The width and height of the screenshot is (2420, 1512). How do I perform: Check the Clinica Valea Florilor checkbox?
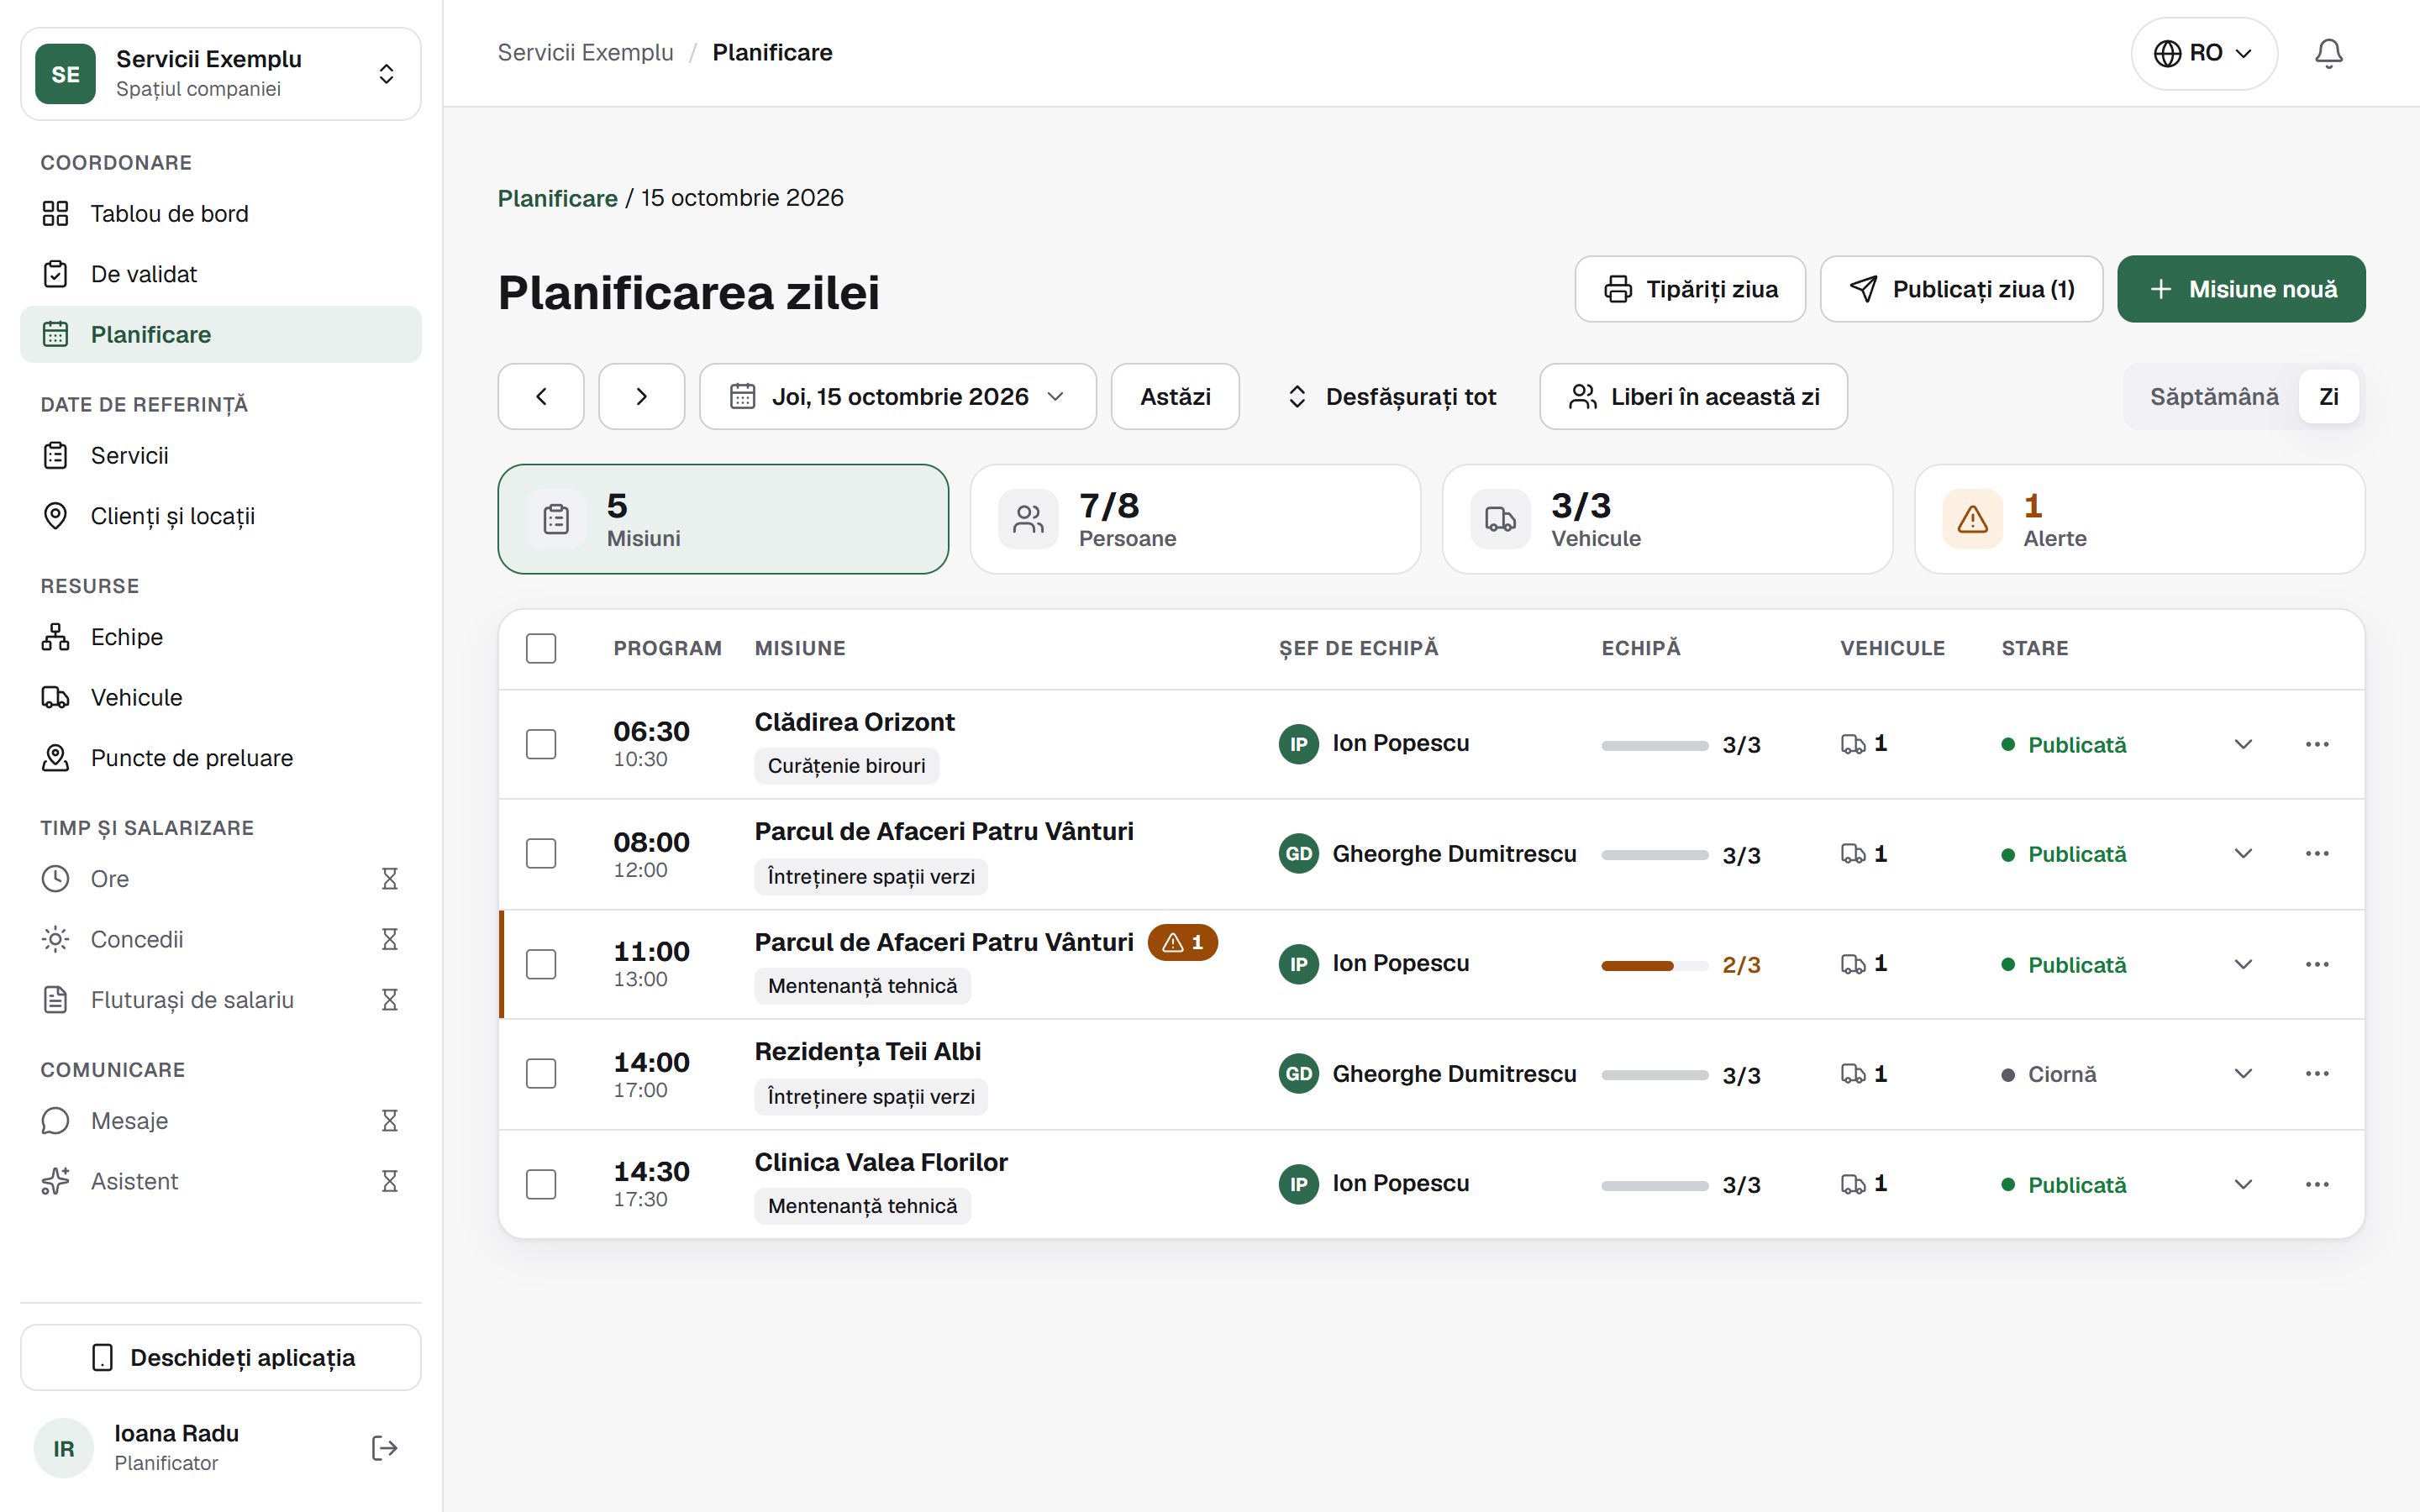541,1184
